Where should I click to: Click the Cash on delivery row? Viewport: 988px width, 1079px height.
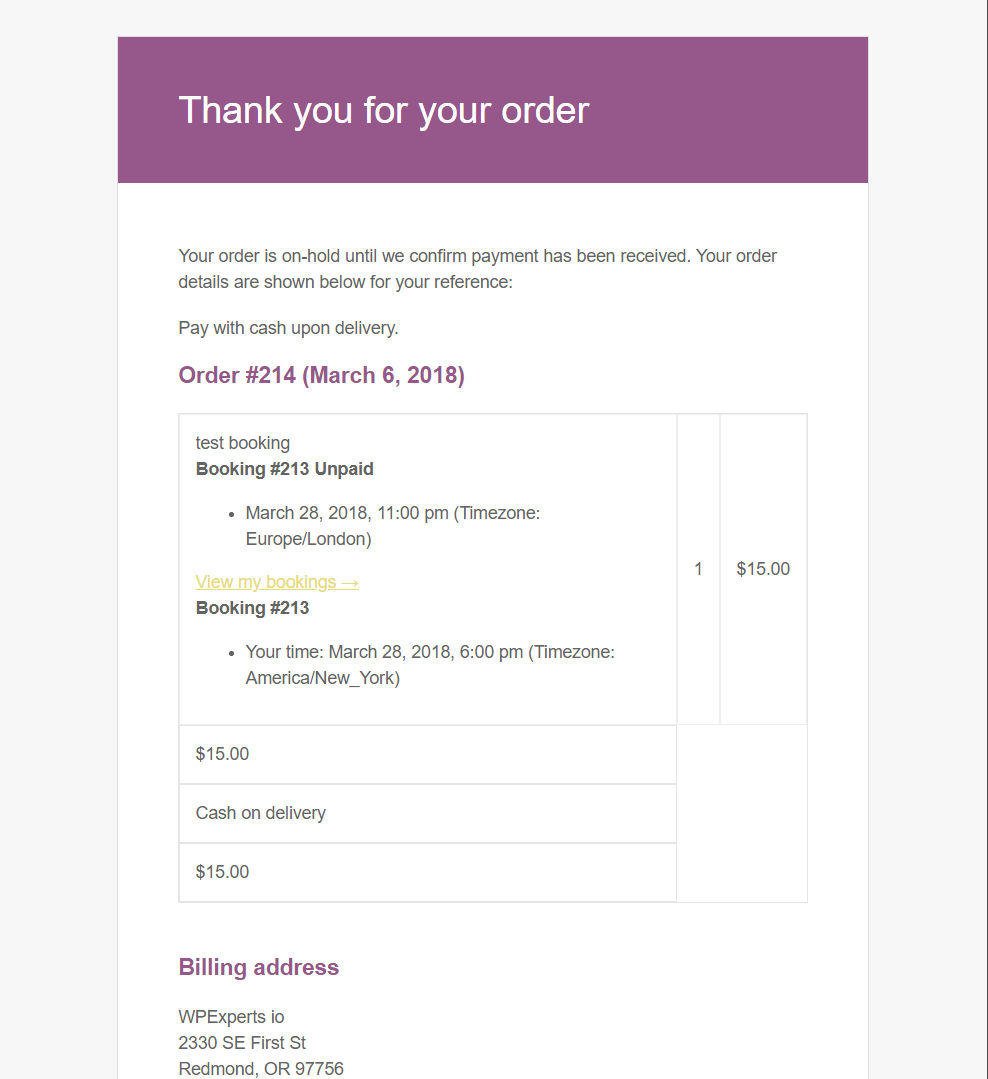click(260, 813)
